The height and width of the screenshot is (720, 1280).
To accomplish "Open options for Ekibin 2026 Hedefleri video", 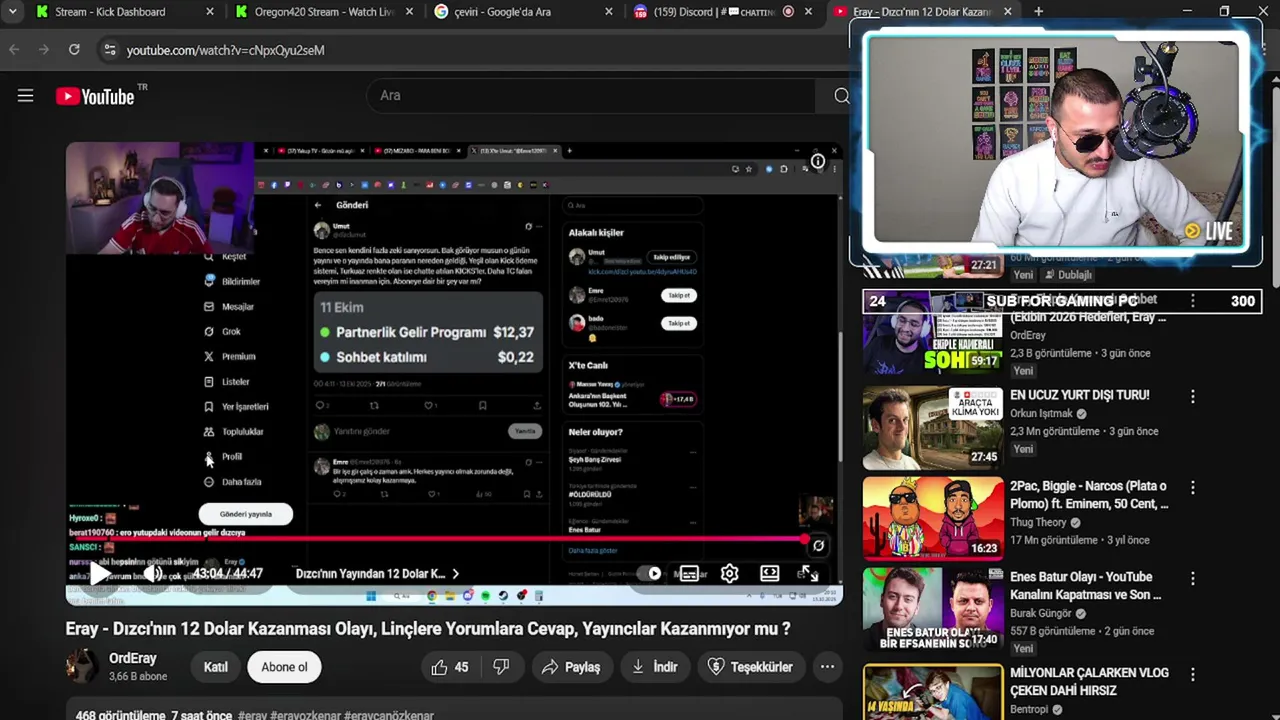I will point(1192,301).
